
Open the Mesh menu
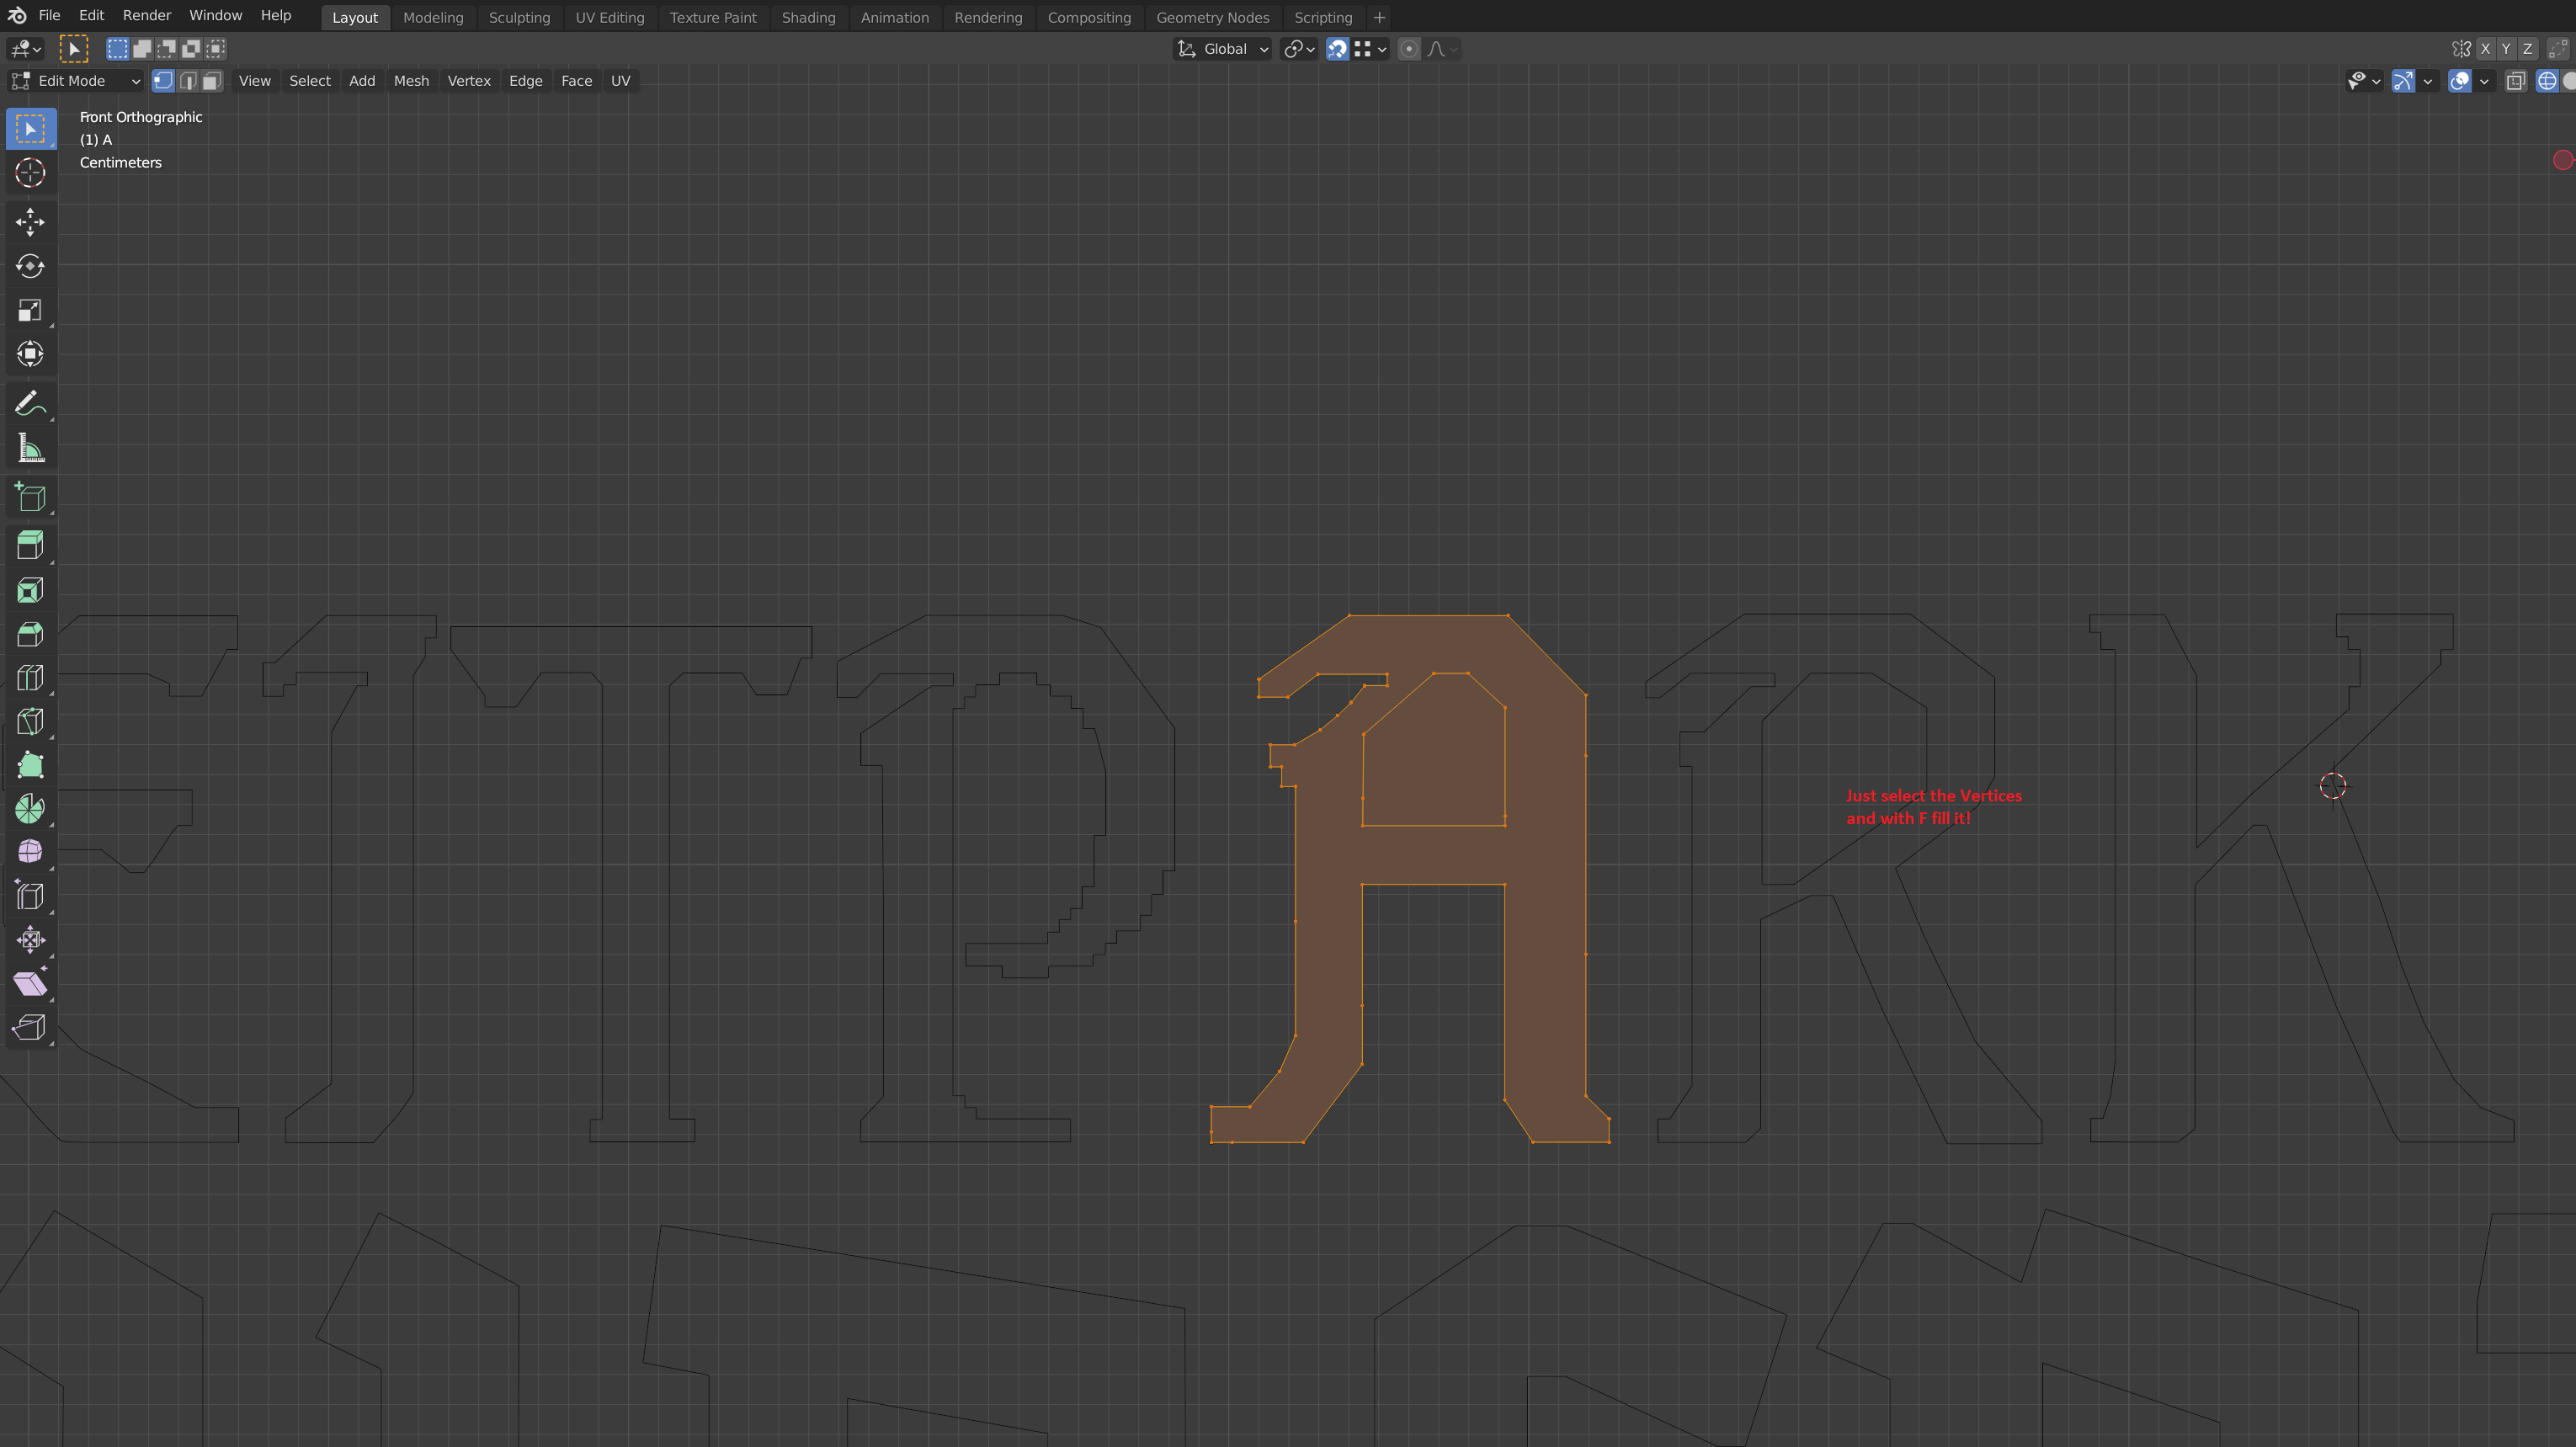click(411, 81)
